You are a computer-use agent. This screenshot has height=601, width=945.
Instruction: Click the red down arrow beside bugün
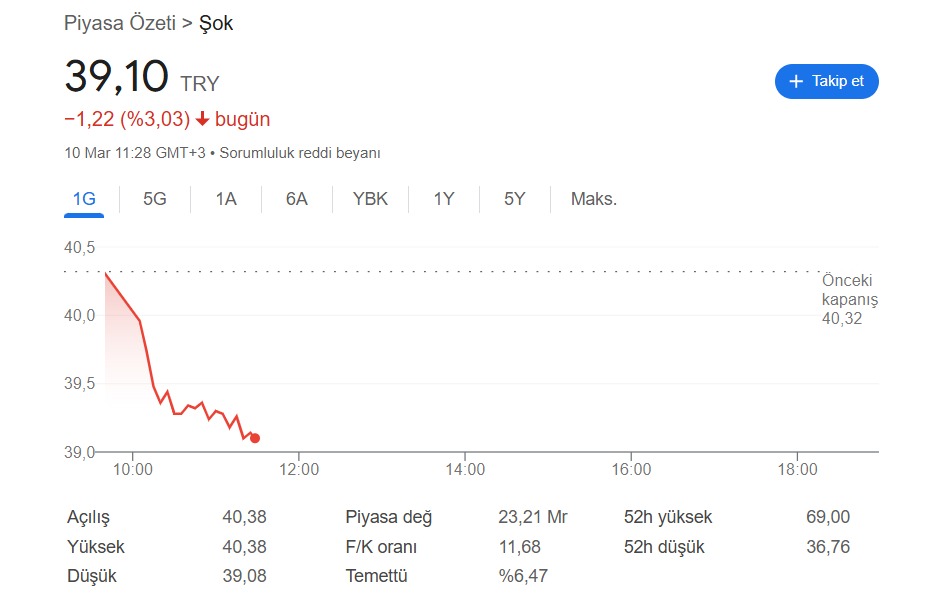(x=202, y=119)
